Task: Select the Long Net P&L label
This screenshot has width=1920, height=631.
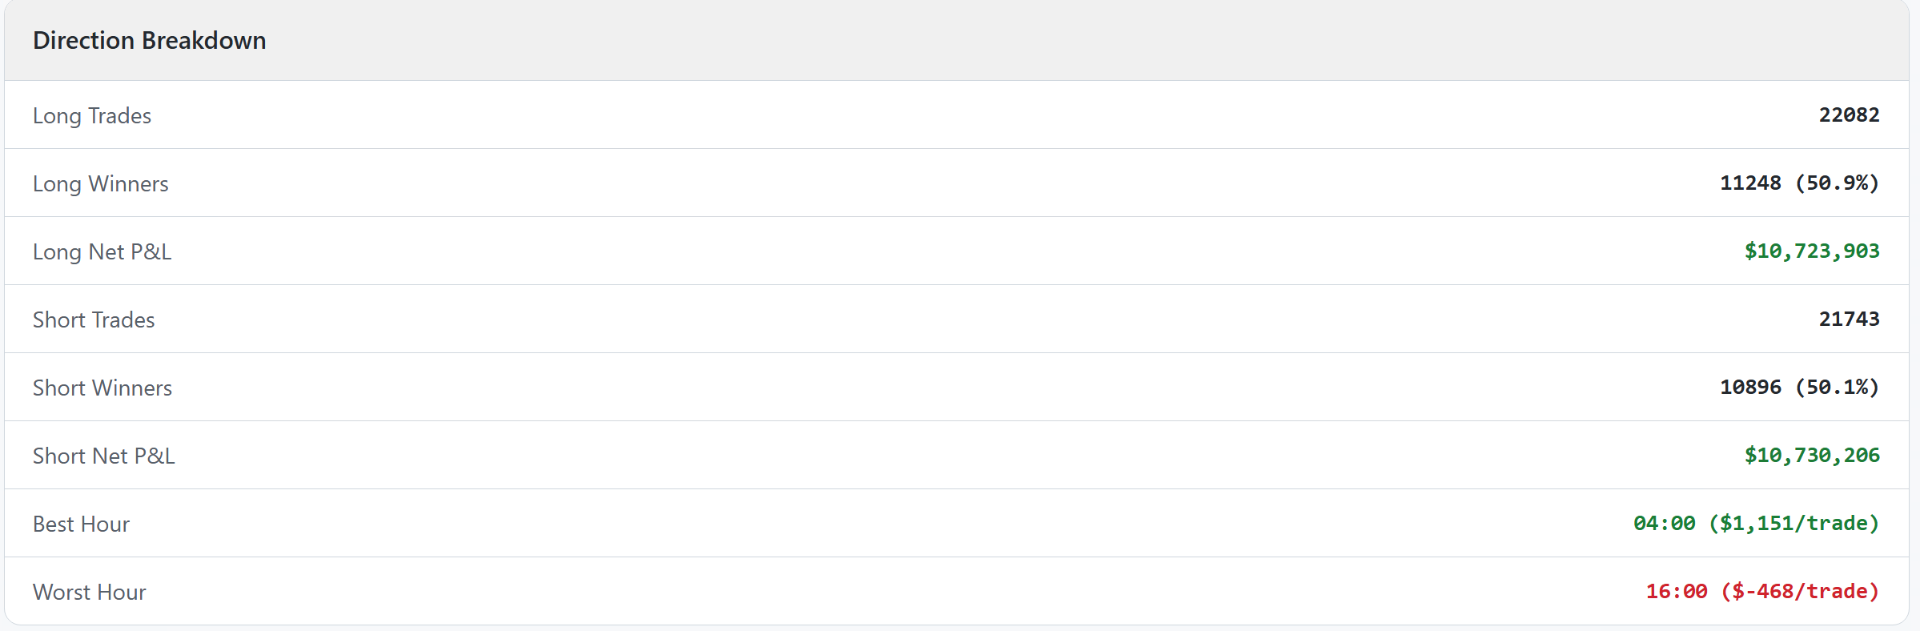Action: tap(102, 252)
